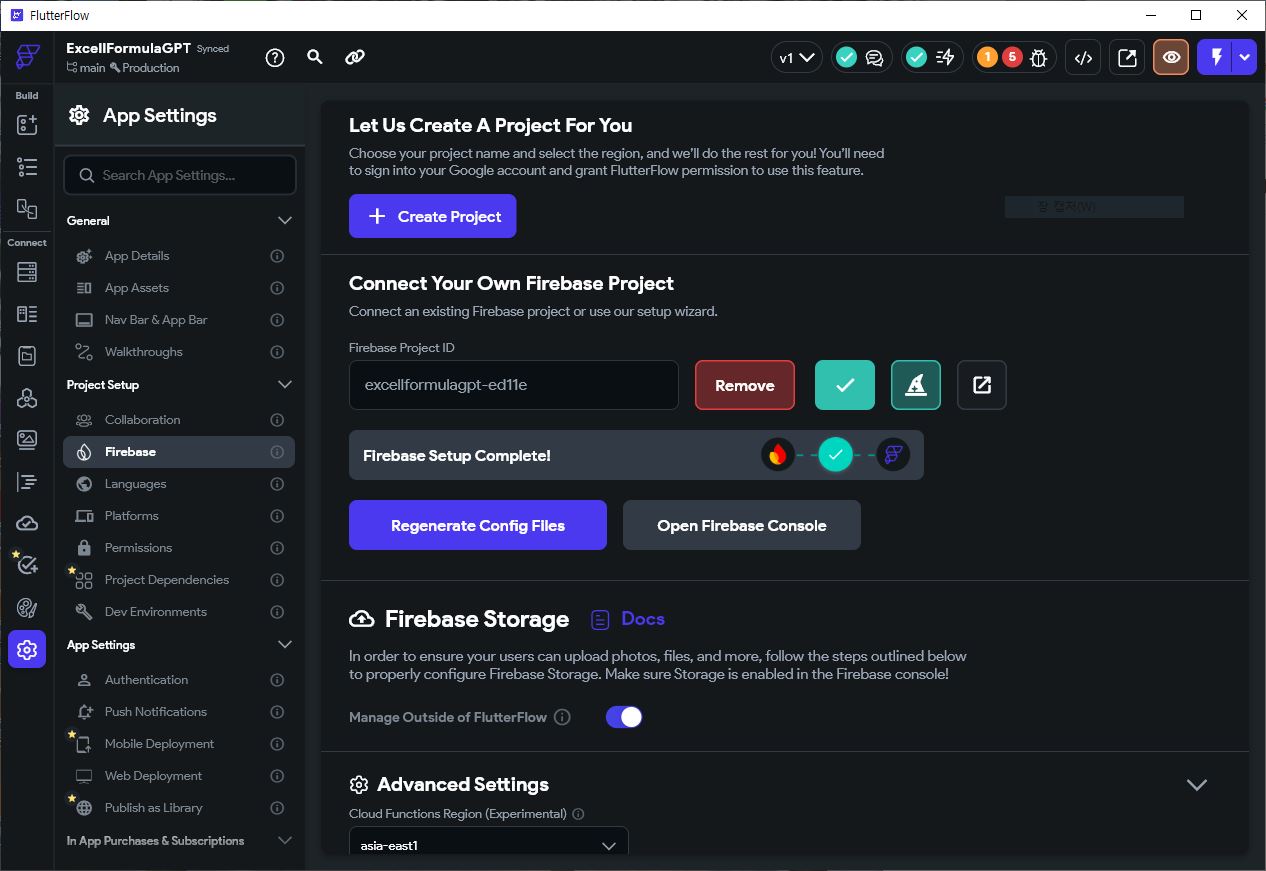
Task: Open Languages settings
Action: (179, 484)
